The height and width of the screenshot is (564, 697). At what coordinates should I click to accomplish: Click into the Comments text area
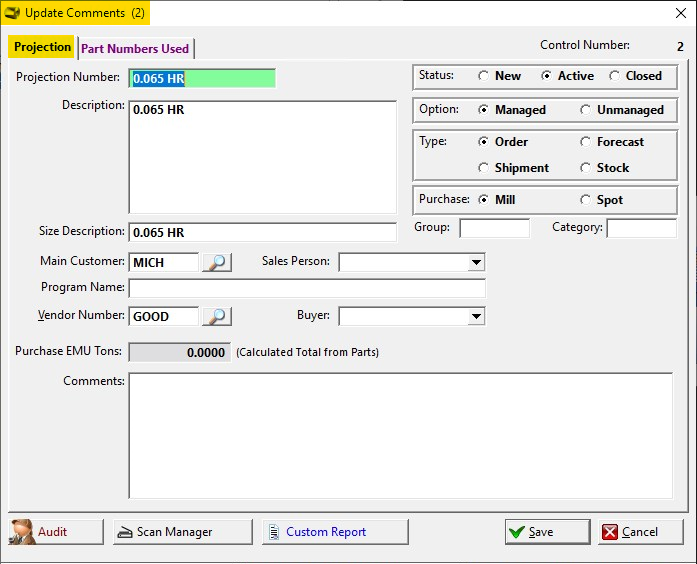pyautogui.click(x=401, y=436)
